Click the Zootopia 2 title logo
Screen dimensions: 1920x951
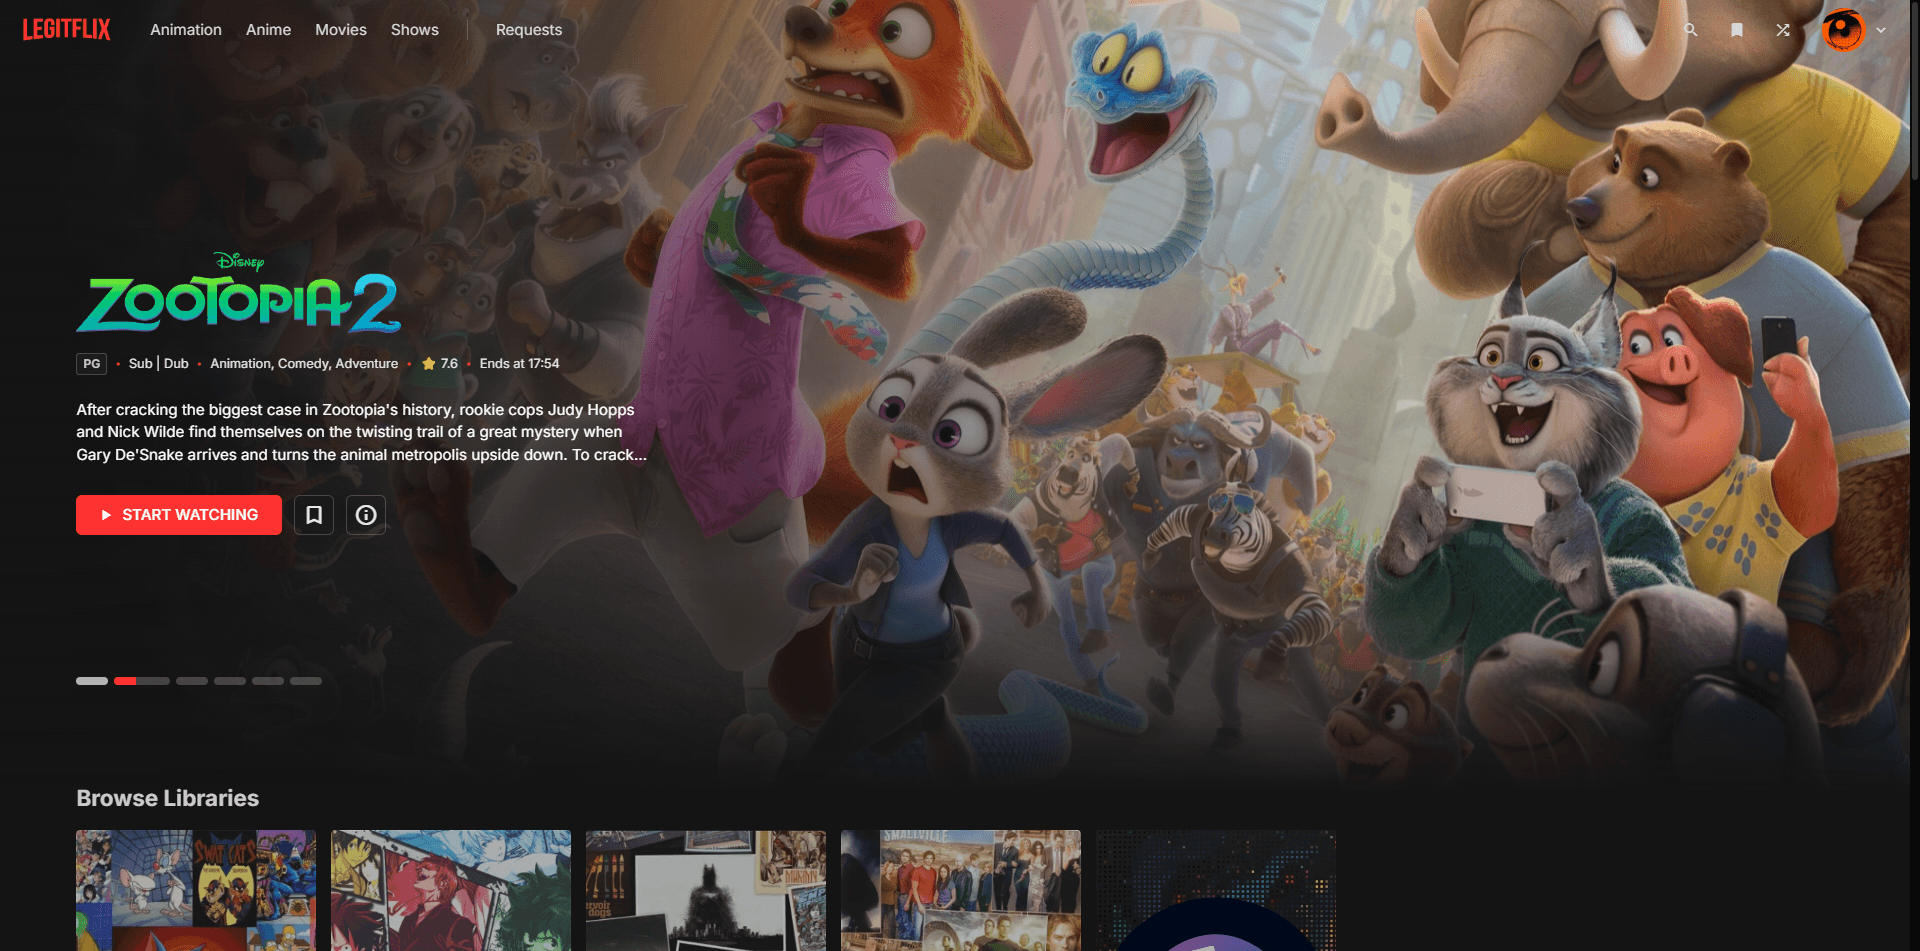click(x=239, y=293)
